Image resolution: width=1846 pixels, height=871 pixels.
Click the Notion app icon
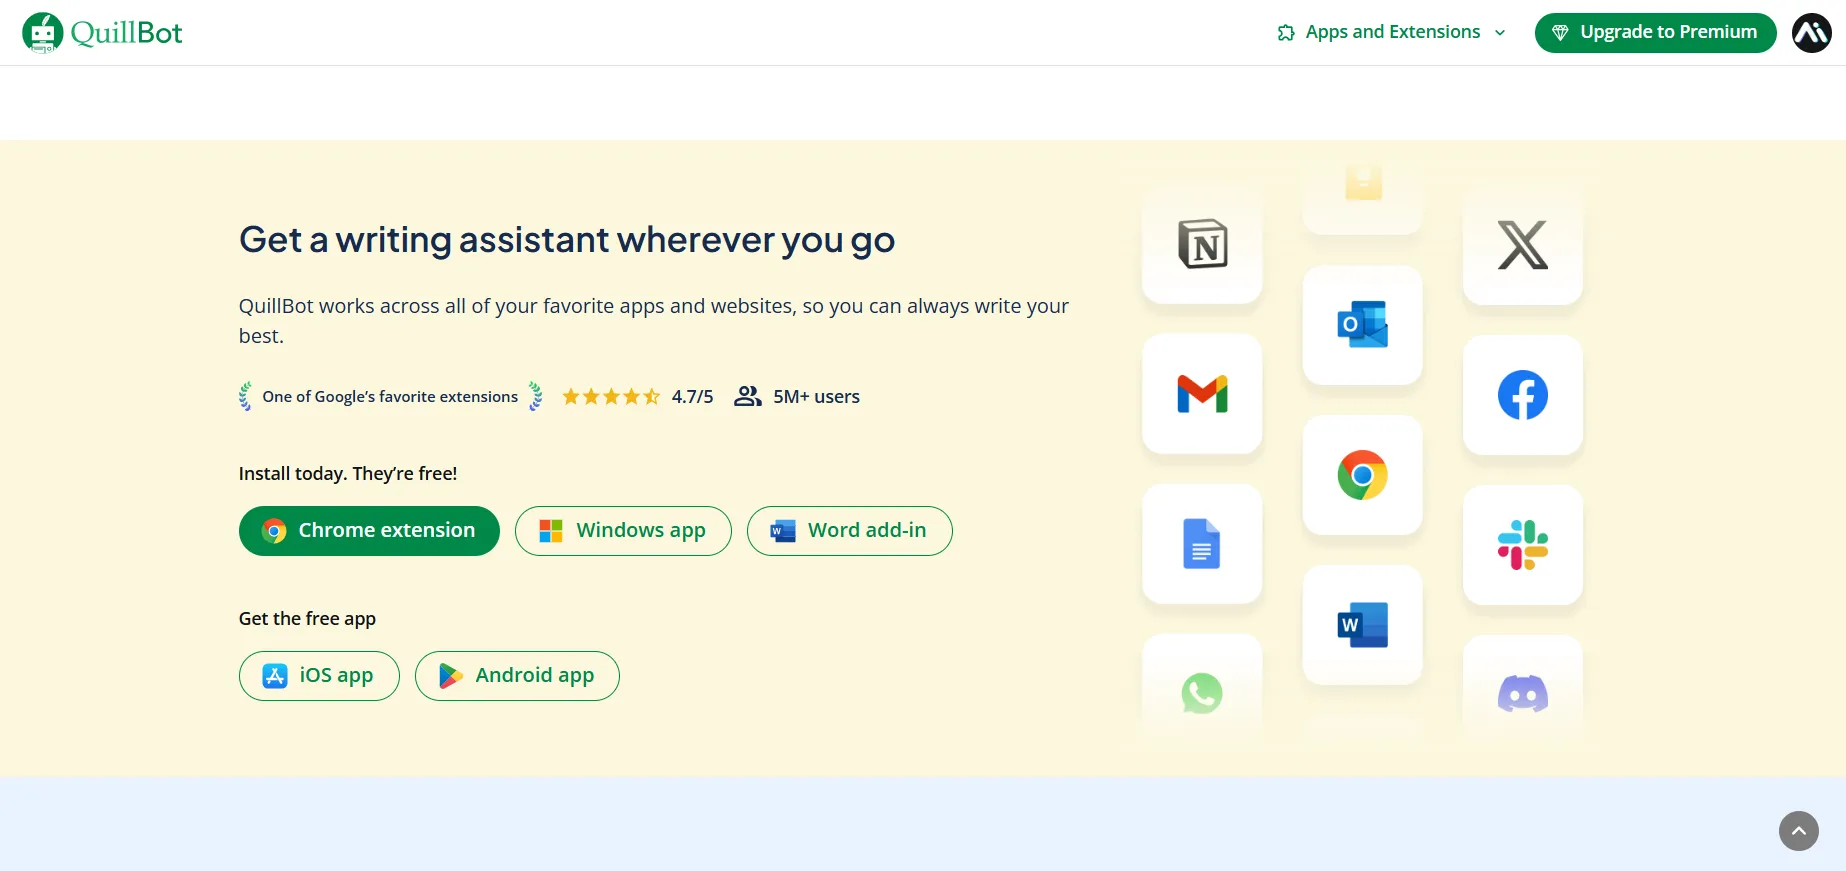(x=1202, y=244)
